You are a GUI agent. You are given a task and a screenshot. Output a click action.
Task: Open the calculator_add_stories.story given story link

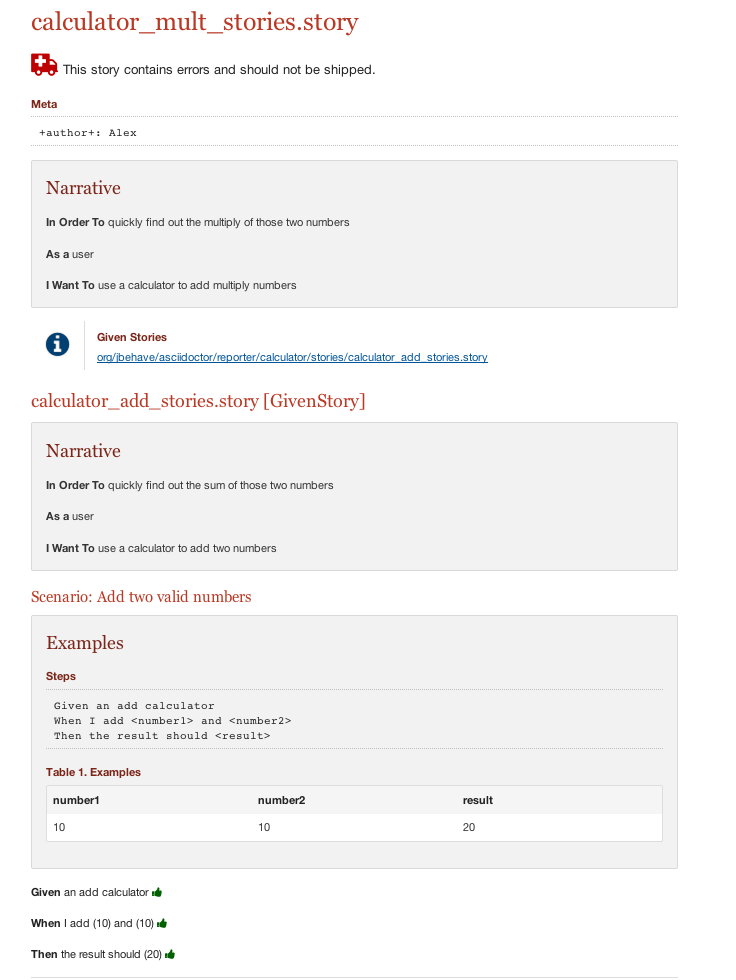[292, 358]
